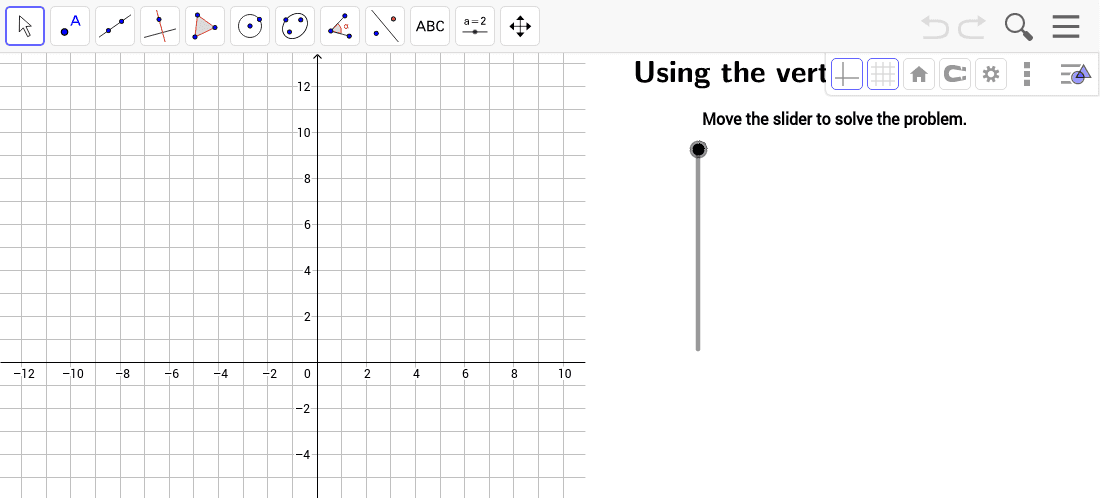This screenshot has height=500, width=1100.
Task: Select the Polygon tool
Action: (x=205, y=26)
